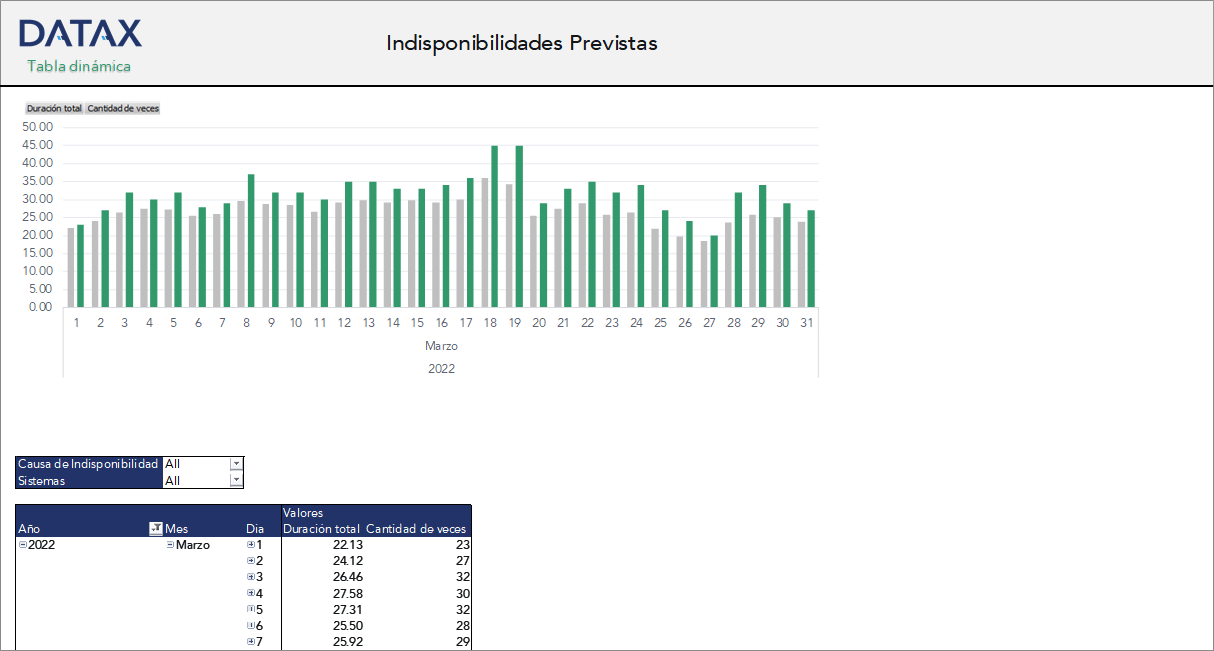The height and width of the screenshot is (651, 1214).
Task: Select the Cantidad de veces field button above the chart
Action: pos(120,107)
